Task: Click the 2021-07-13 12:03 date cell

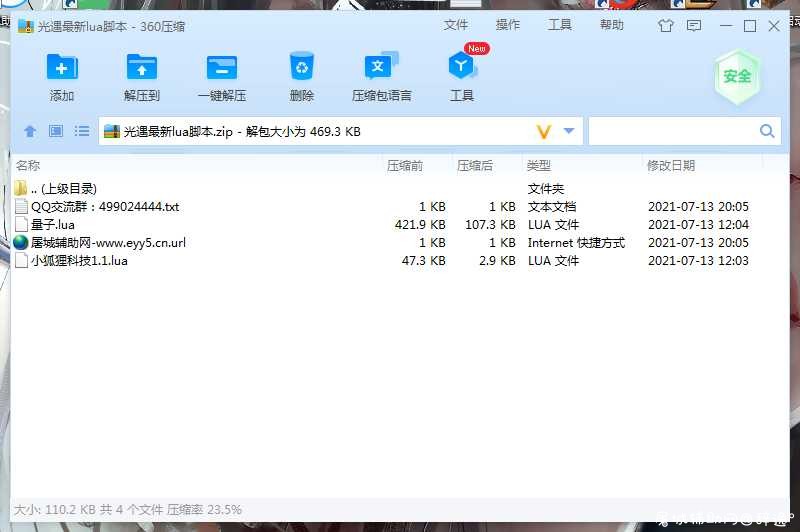Action: [x=698, y=261]
